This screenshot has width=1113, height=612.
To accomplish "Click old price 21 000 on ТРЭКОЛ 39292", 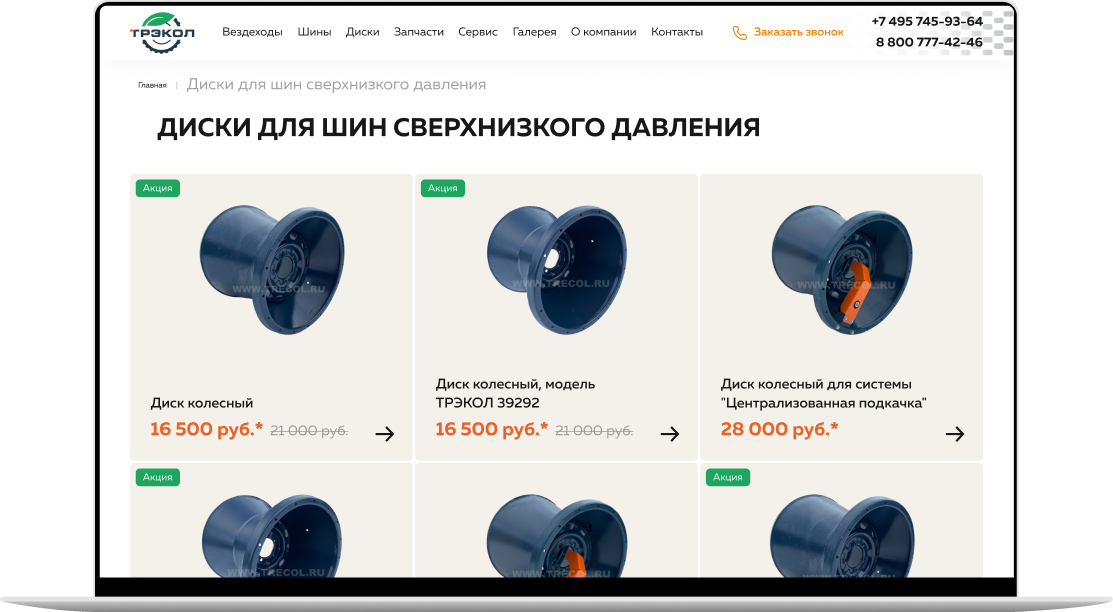I will pyautogui.click(x=594, y=430).
